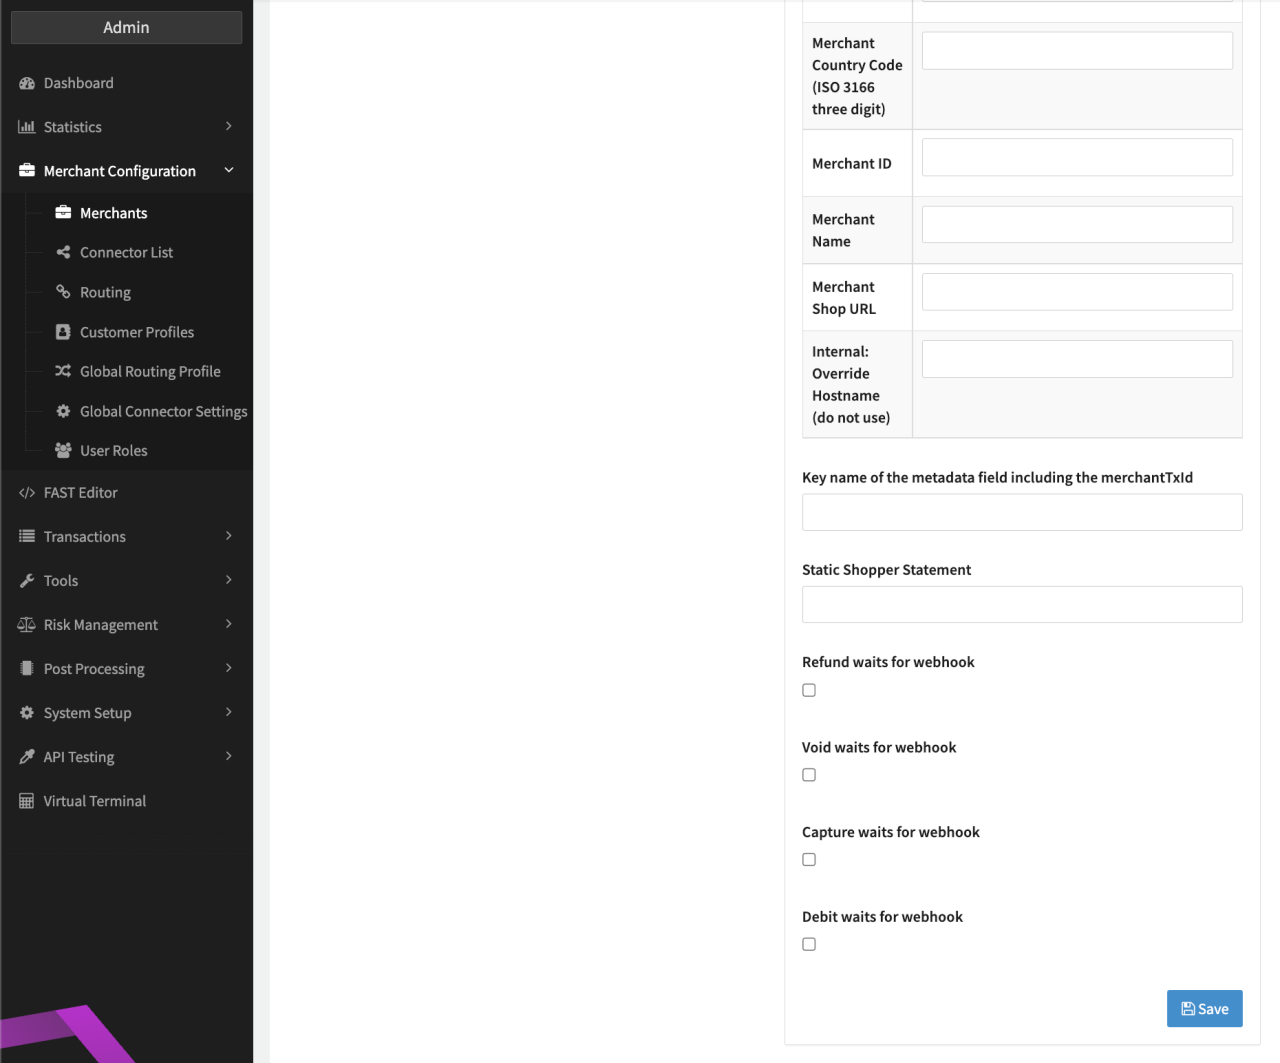
Task: Select Merchants in the sidebar
Action: click(x=113, y=213)
